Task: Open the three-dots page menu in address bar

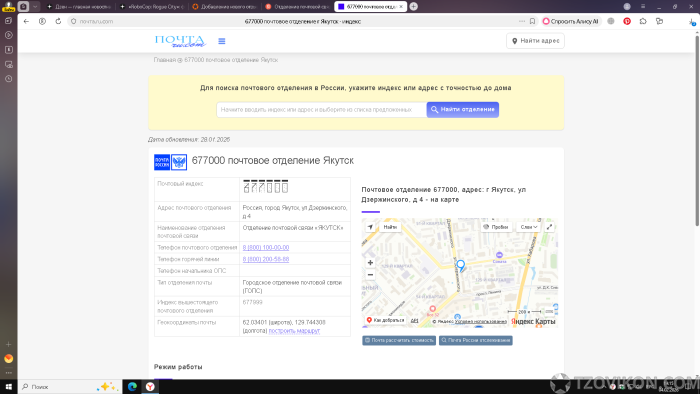Action: click(x=522, y=21)
